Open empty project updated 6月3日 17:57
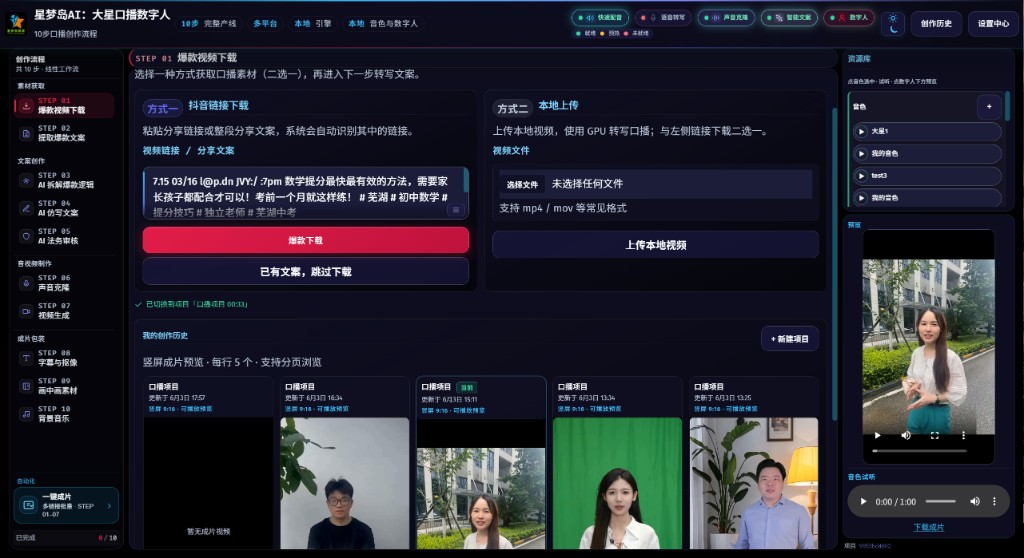 point(208,484)
